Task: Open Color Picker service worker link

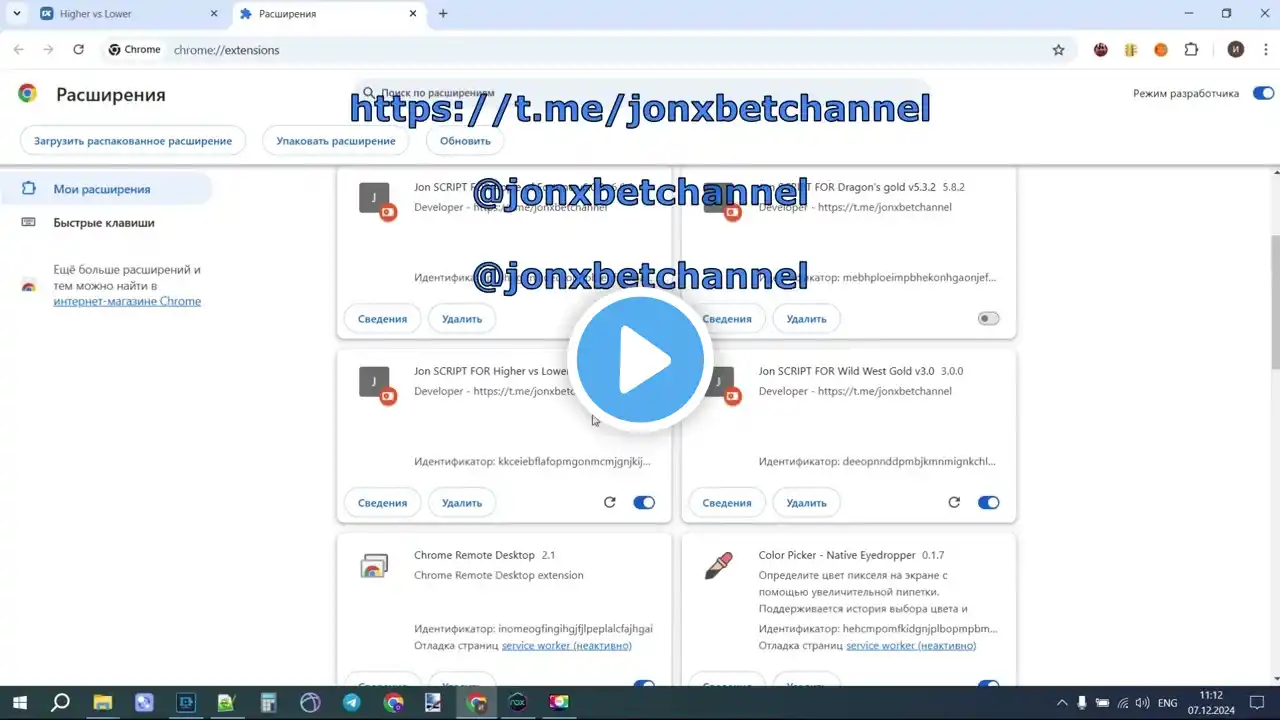Action: click(911, 645)
